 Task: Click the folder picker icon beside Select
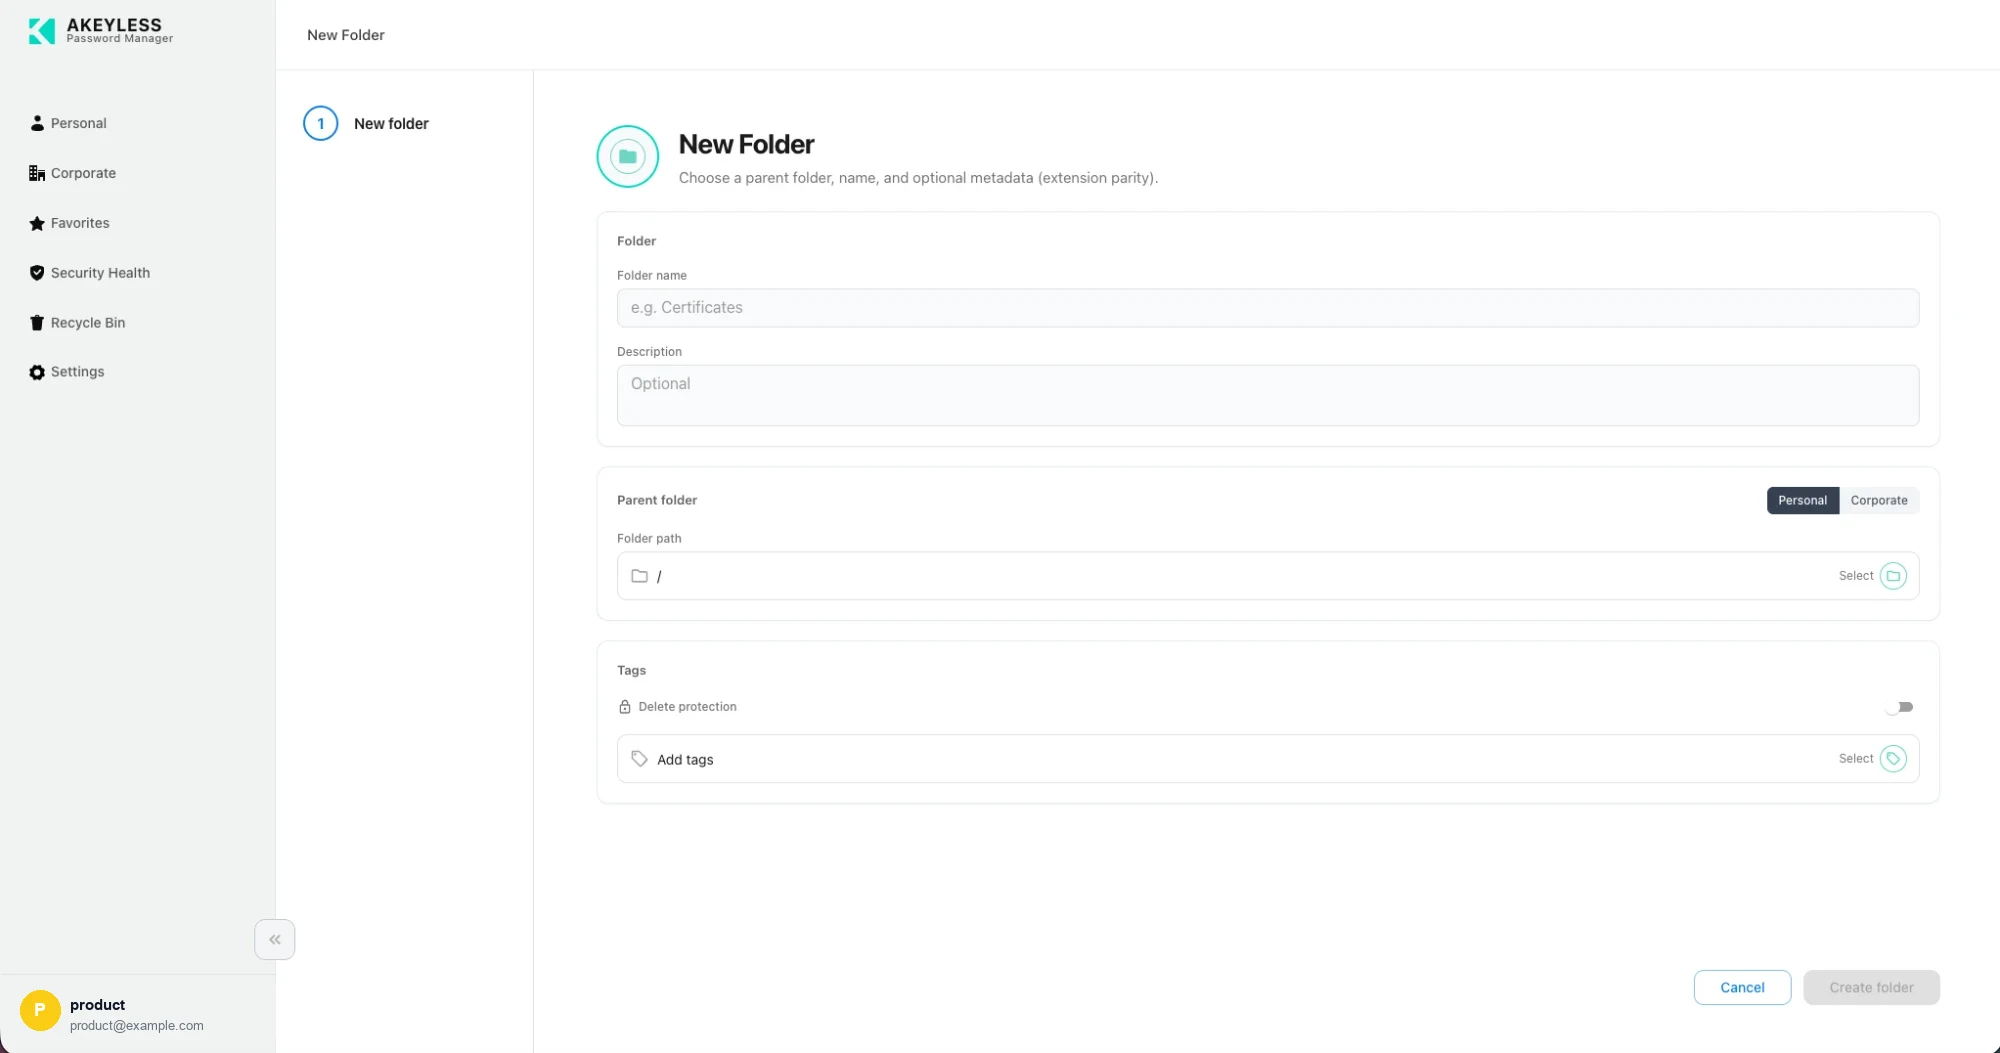[1893, 576]
